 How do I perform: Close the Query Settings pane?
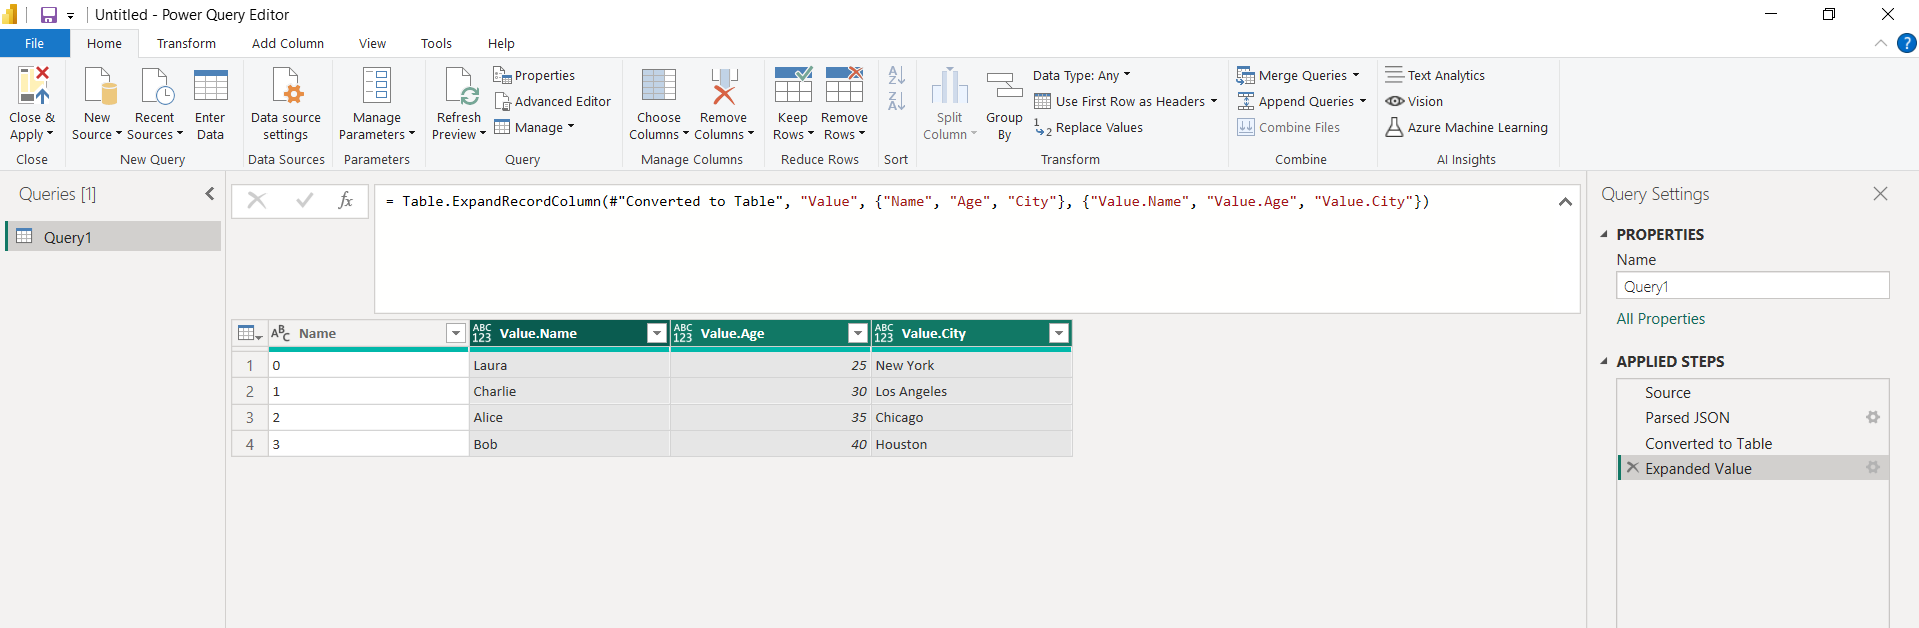click(1880, 194)
